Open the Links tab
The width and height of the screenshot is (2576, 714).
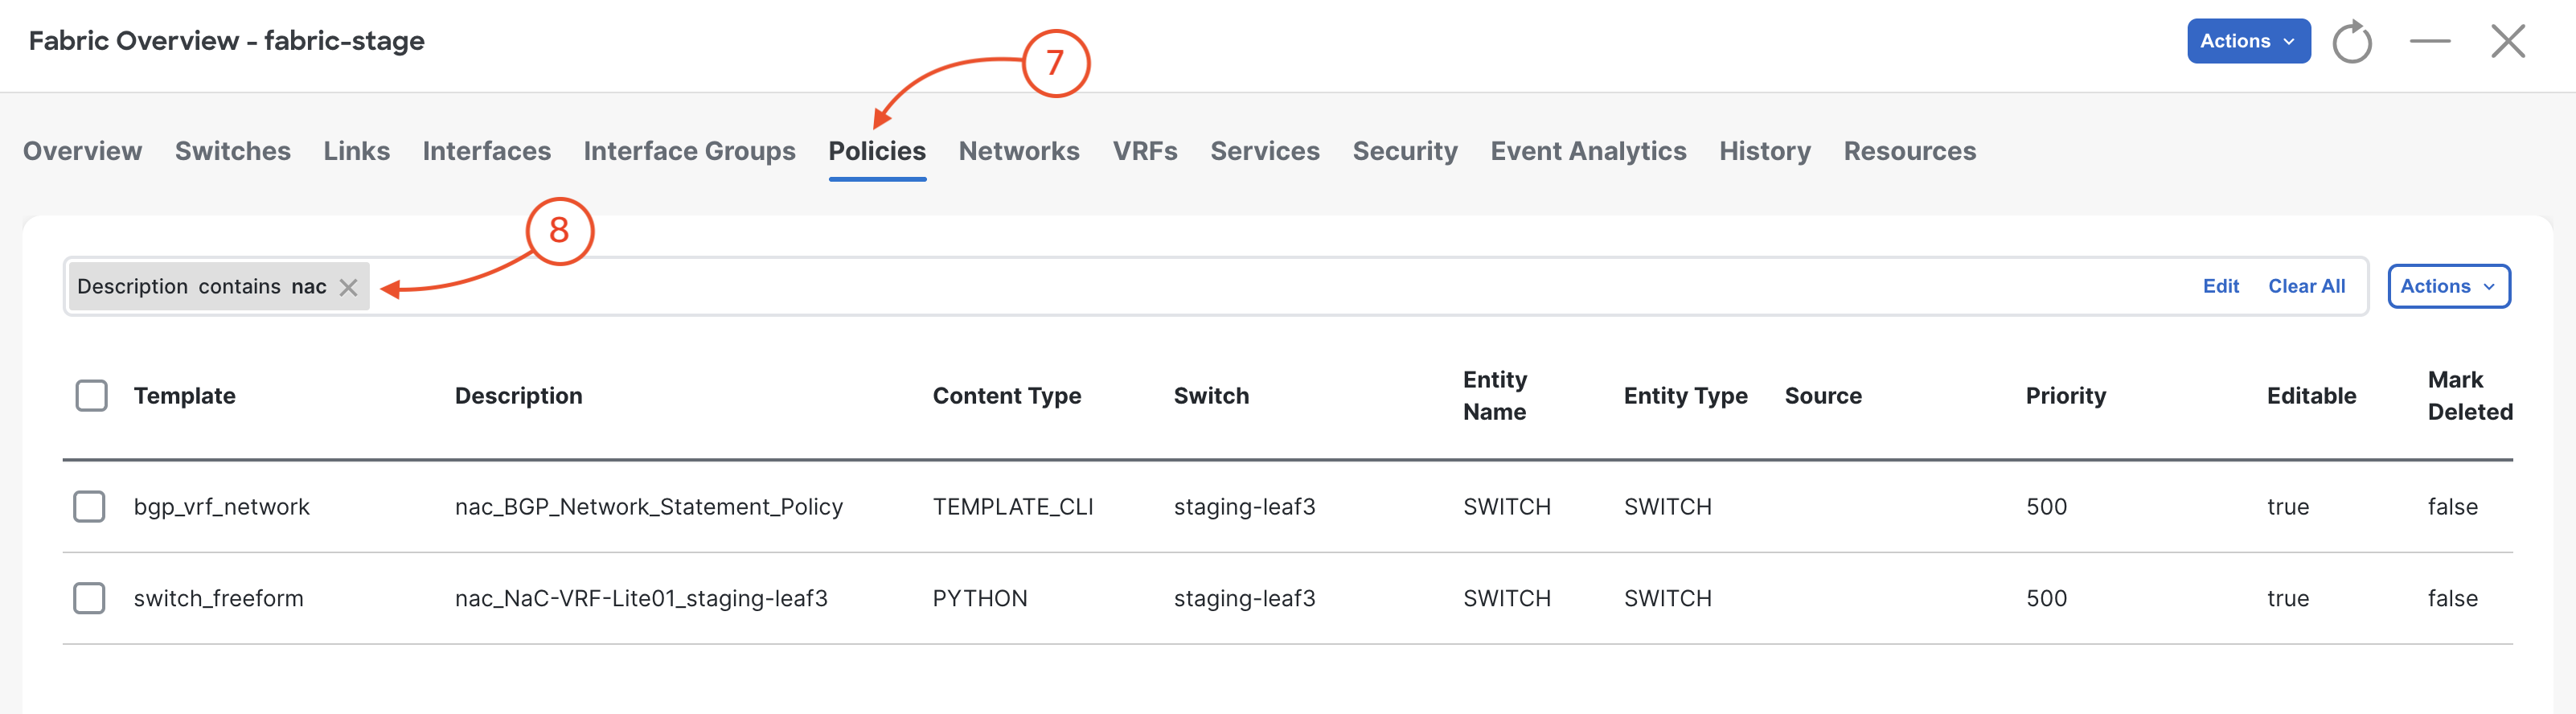coord(356,151)
